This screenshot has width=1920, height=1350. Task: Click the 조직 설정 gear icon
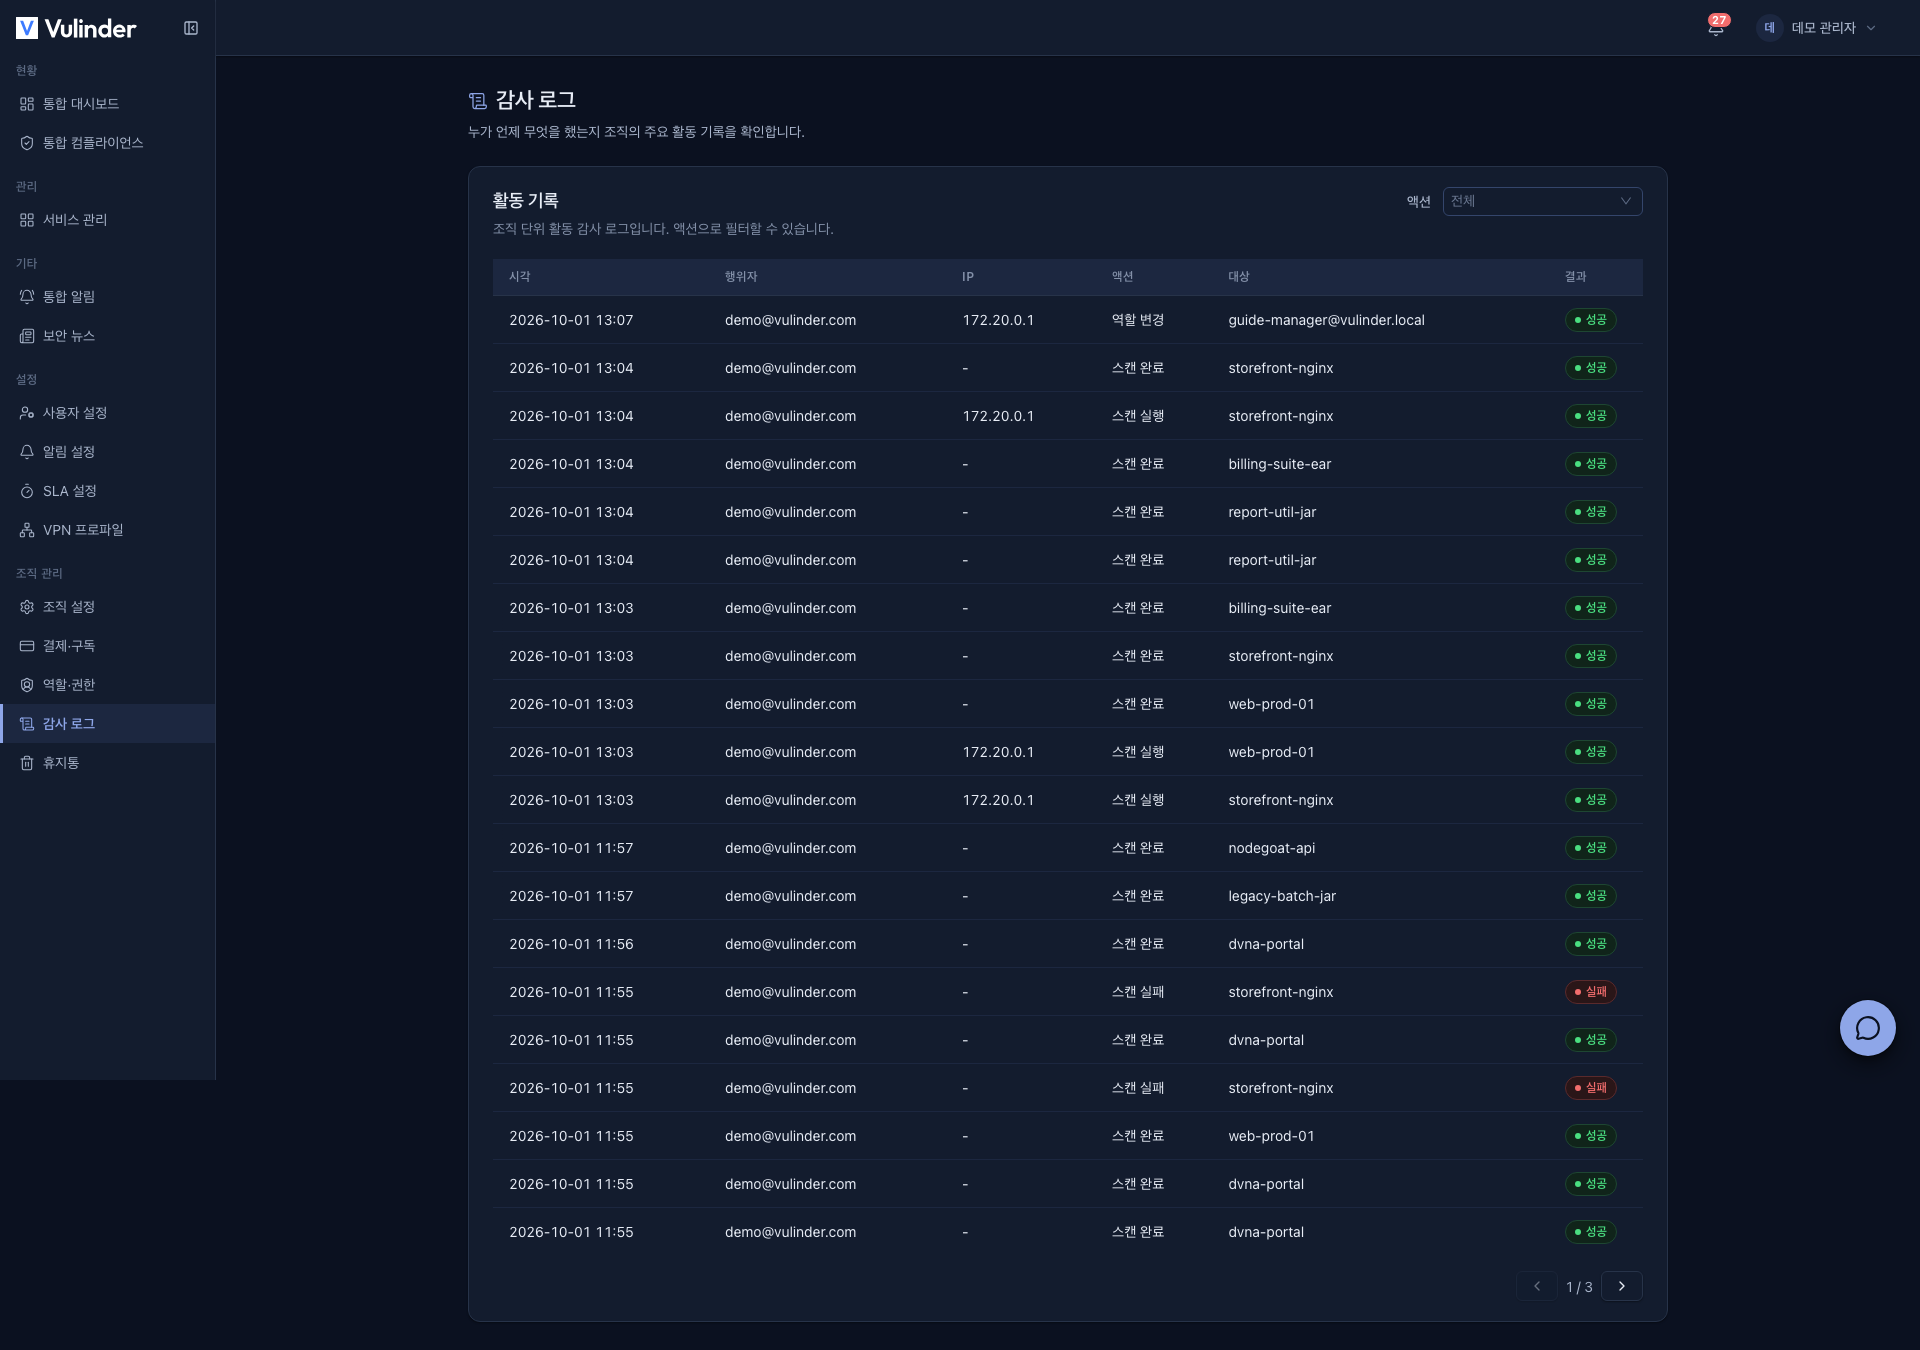click(x=27, y=607)
